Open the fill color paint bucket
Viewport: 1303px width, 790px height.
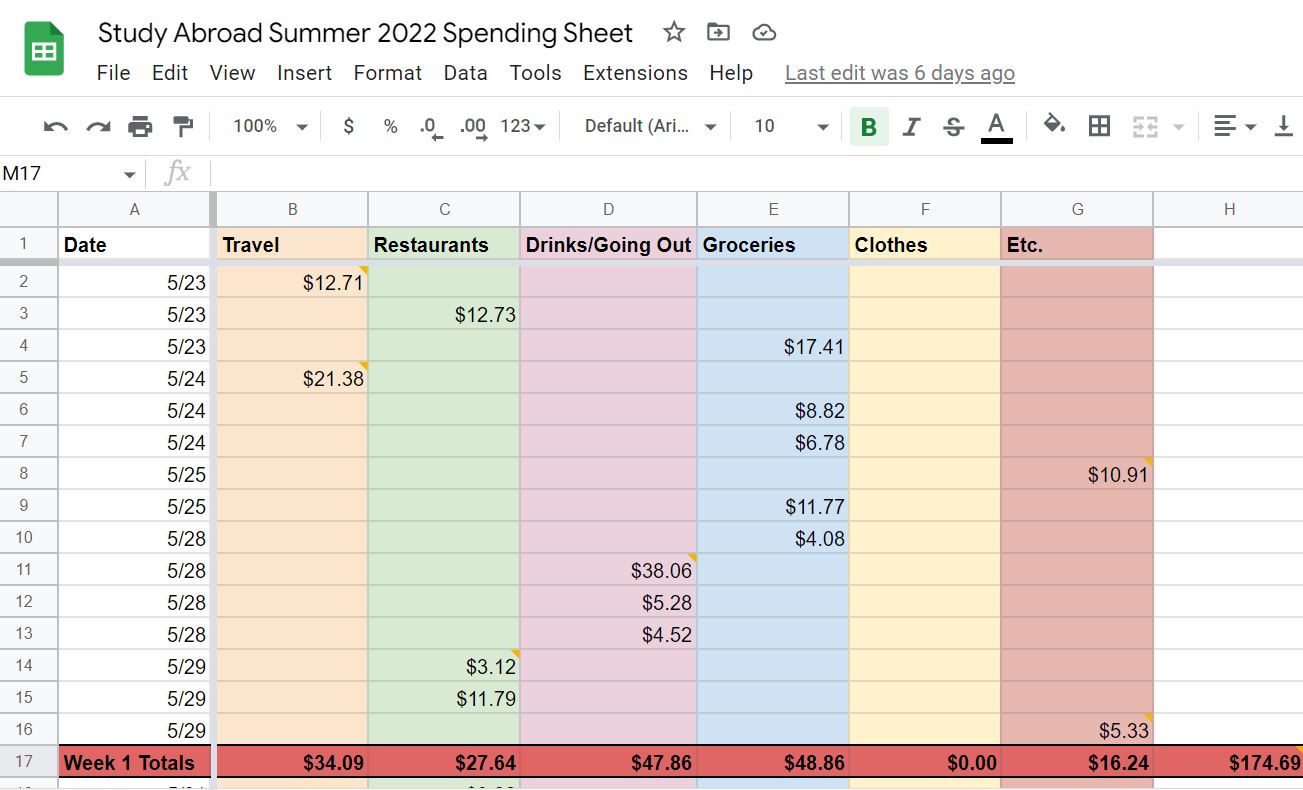(x=1054, y=126)
